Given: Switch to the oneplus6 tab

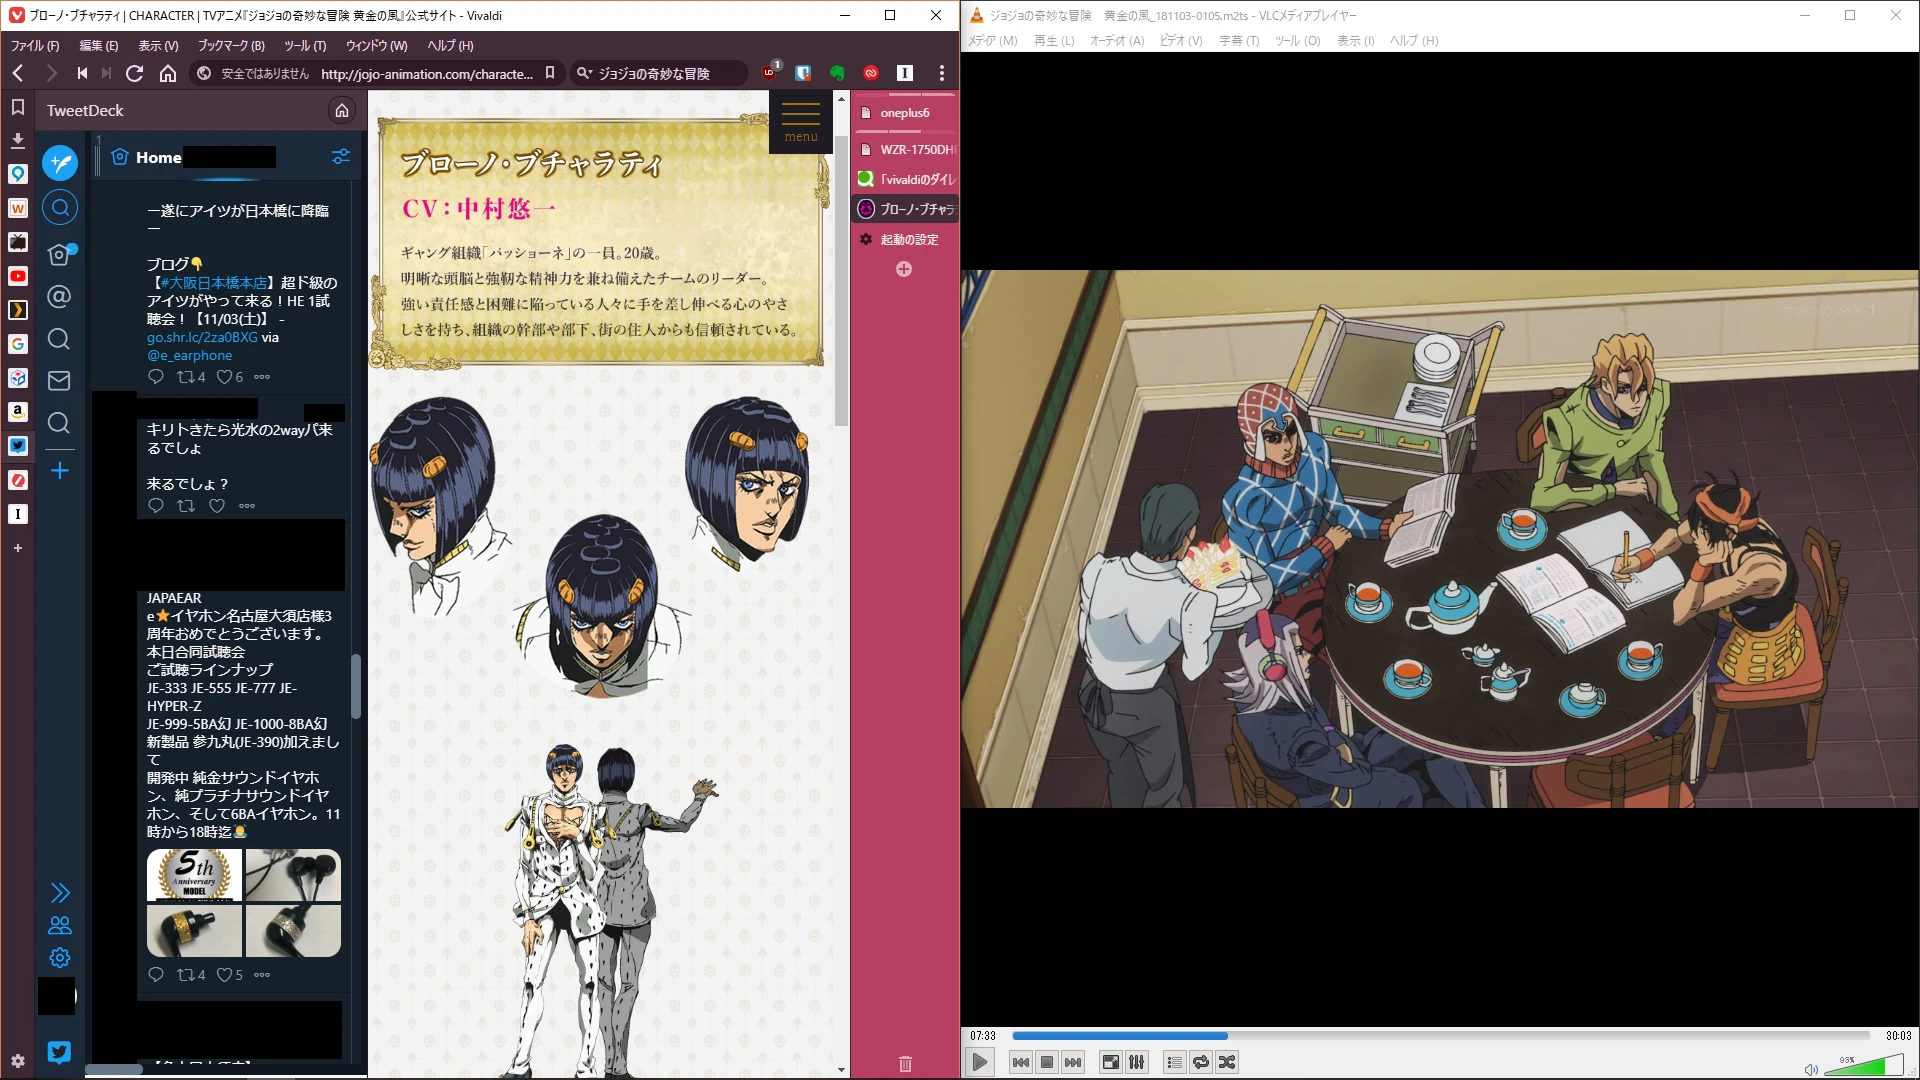Looking at the screenshot, I should pyautogui.click(x=904, y=113).
